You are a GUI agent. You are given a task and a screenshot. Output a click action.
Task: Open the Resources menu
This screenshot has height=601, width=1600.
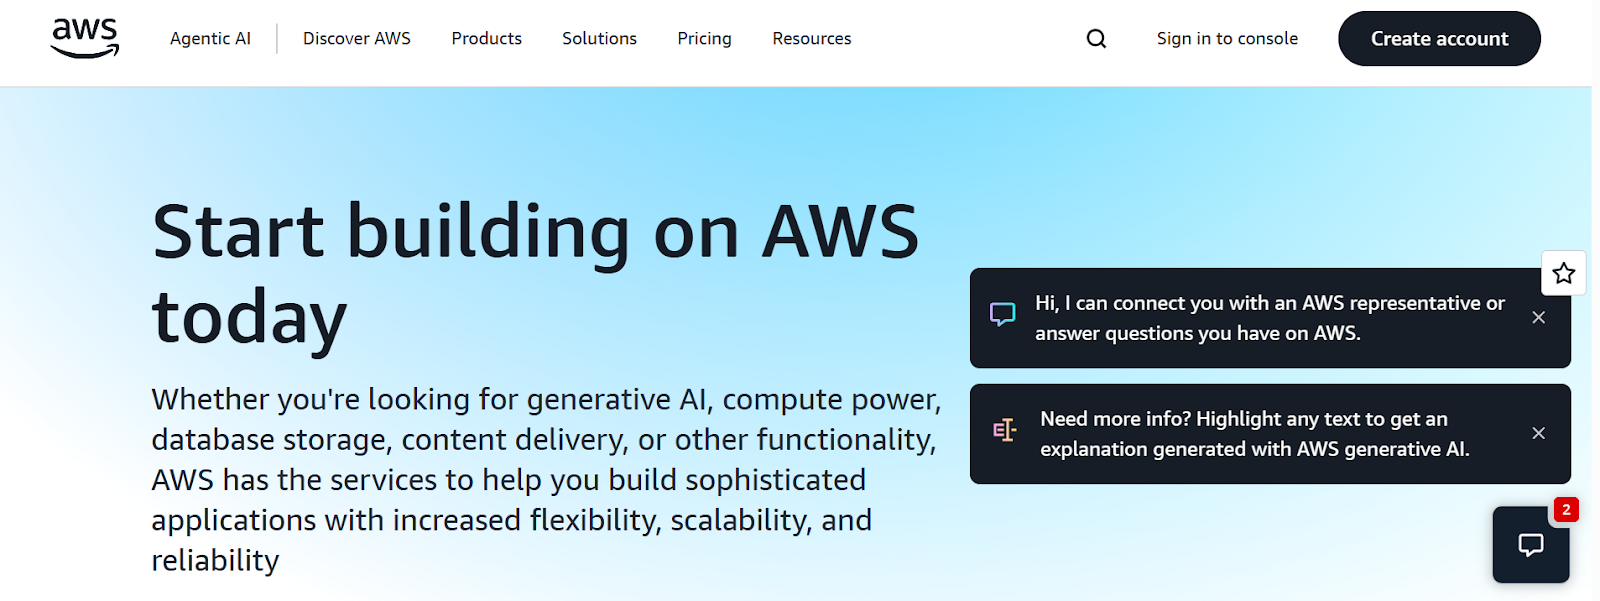(x=811, y=38)
